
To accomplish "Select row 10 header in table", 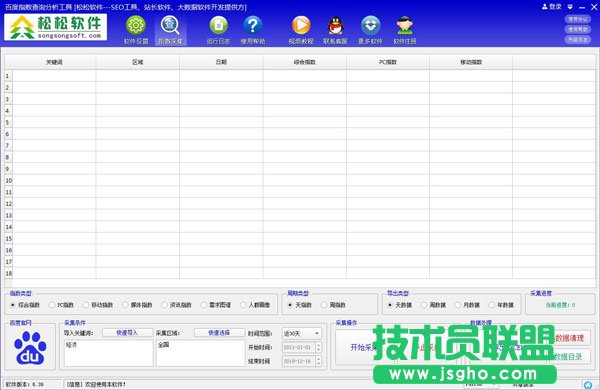I will [x=8, y=180].
